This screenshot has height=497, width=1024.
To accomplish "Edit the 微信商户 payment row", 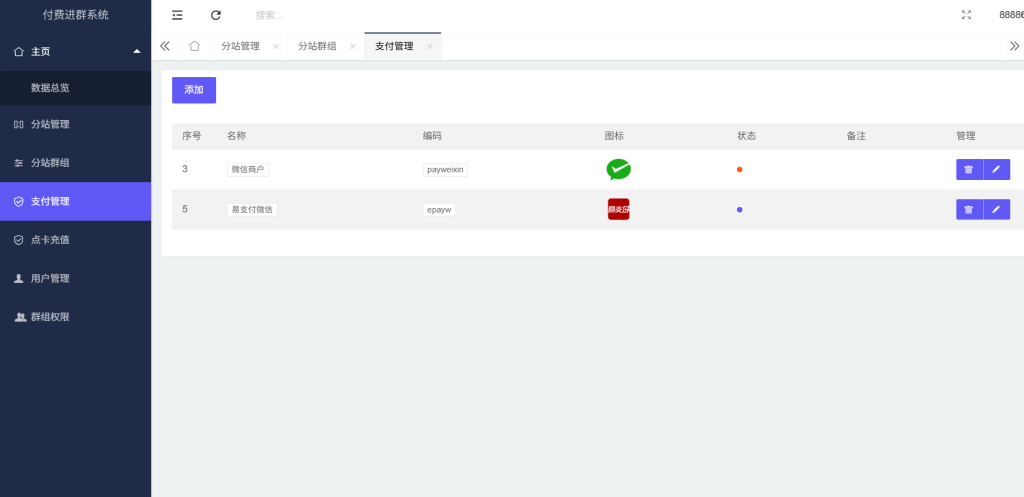I will 996,170.
